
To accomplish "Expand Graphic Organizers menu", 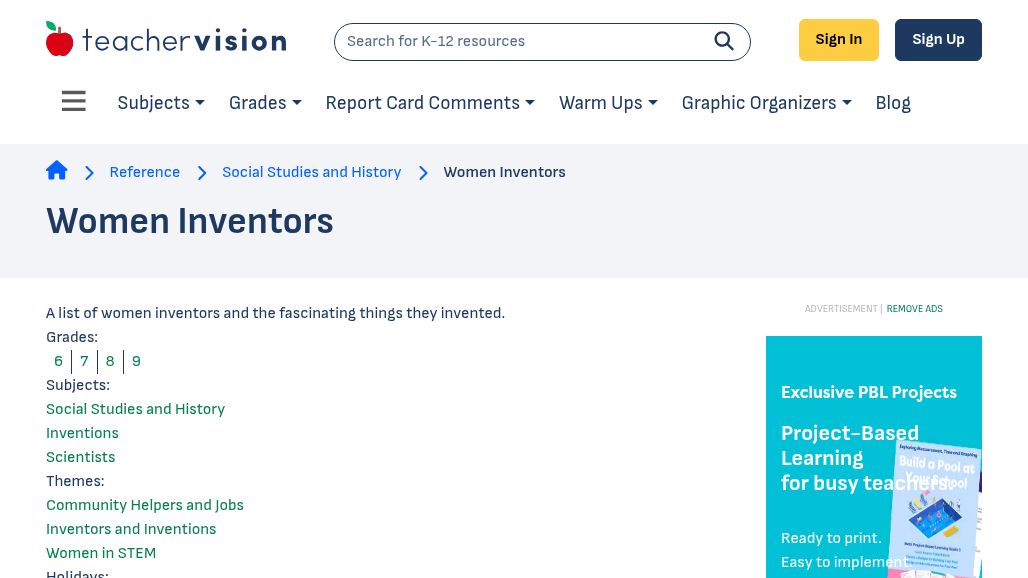I will (766, 103).
